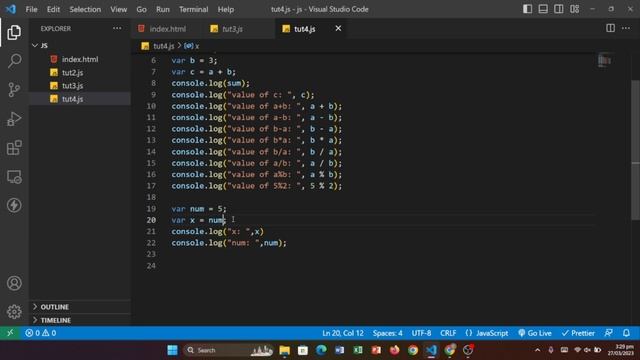Open Windows Start menu
The height and width of the screenshot is (360, 640).
tap(172, 350)
